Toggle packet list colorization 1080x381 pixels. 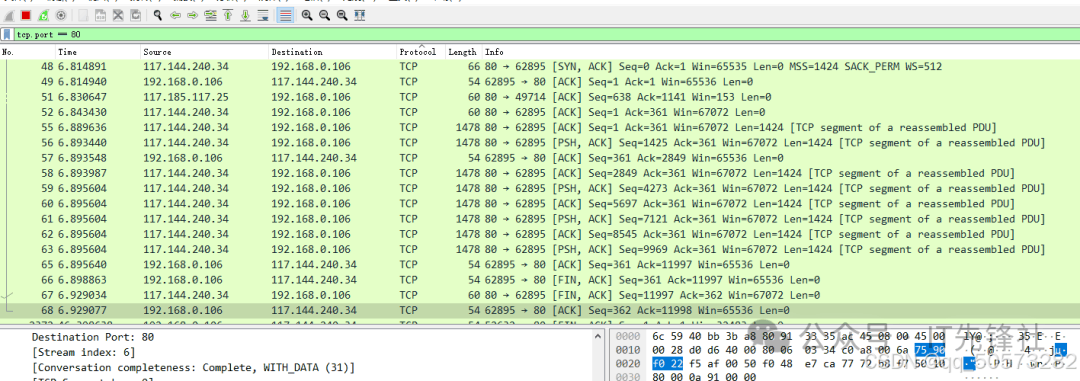285,15
